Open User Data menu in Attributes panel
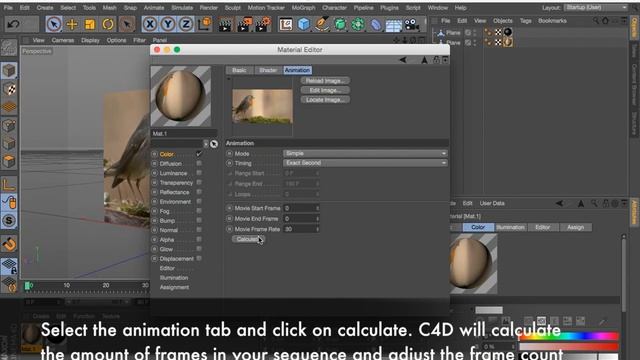This screenshot has width=640, height=360. pyautogui.click(x=492, y=203)
